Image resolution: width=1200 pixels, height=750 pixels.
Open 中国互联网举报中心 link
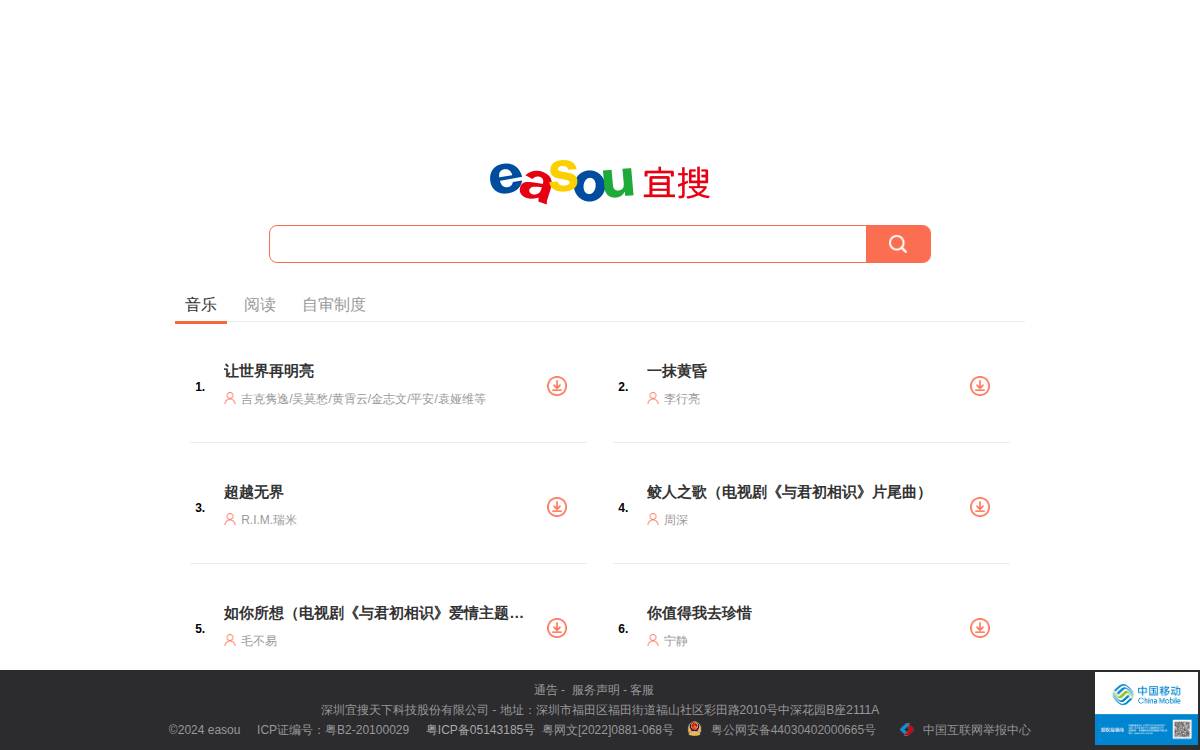976,730
